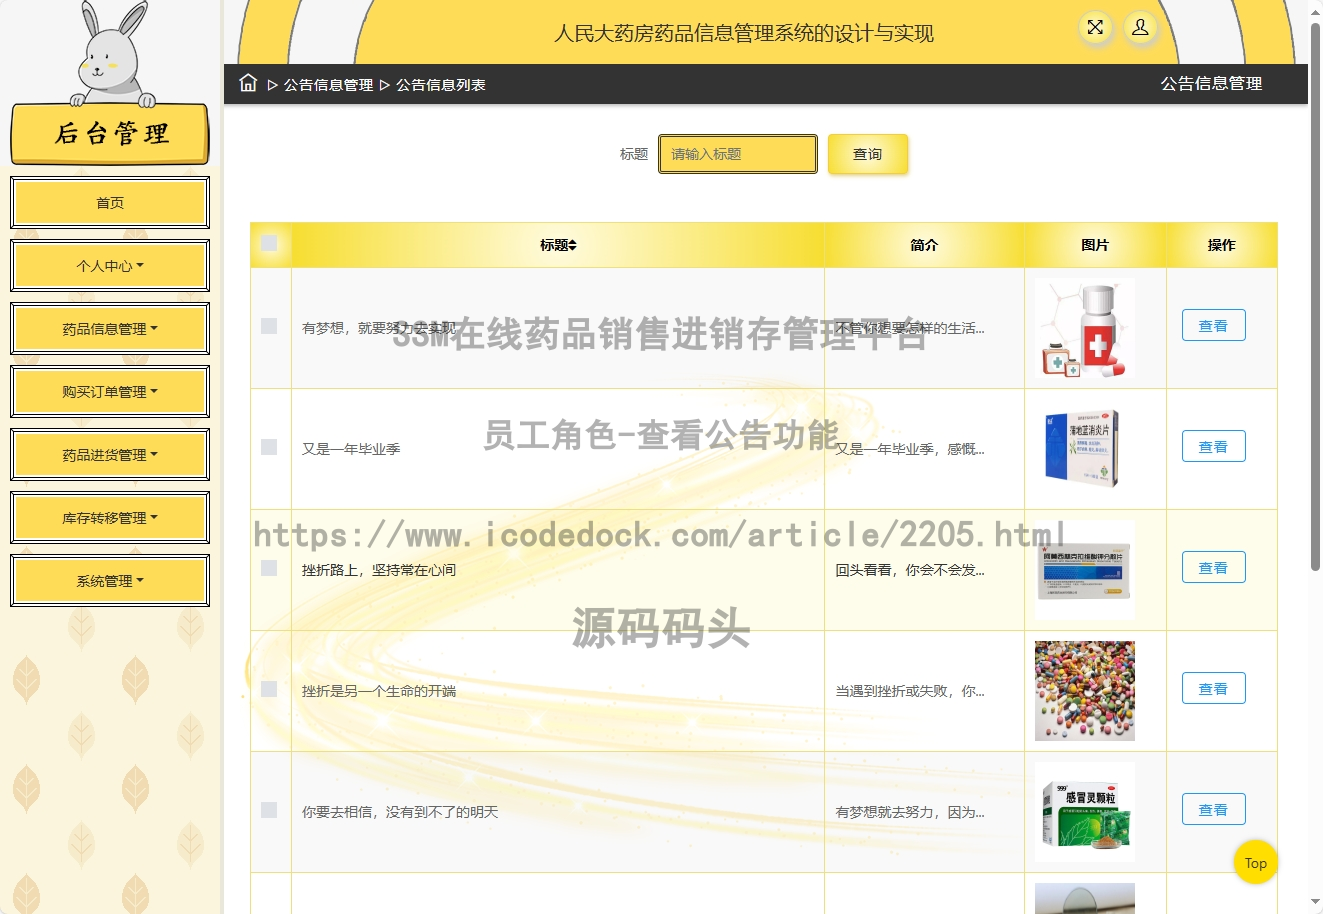1323x914 pixels.
Task: Expand the 药品信息管理 menu
Action: [110, 329]
